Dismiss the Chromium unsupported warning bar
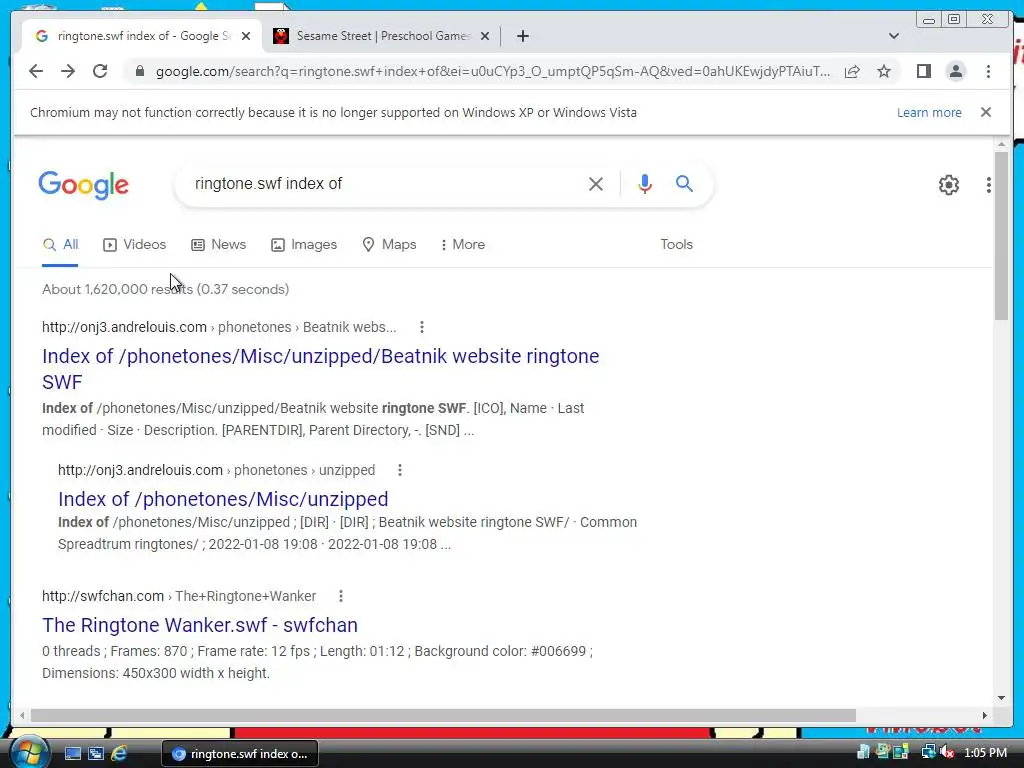1024x768 pixels. tap(986, 112)
